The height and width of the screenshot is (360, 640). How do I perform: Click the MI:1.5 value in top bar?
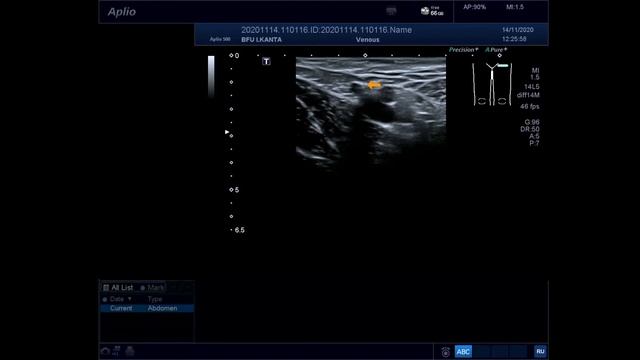tap(515, 7)
